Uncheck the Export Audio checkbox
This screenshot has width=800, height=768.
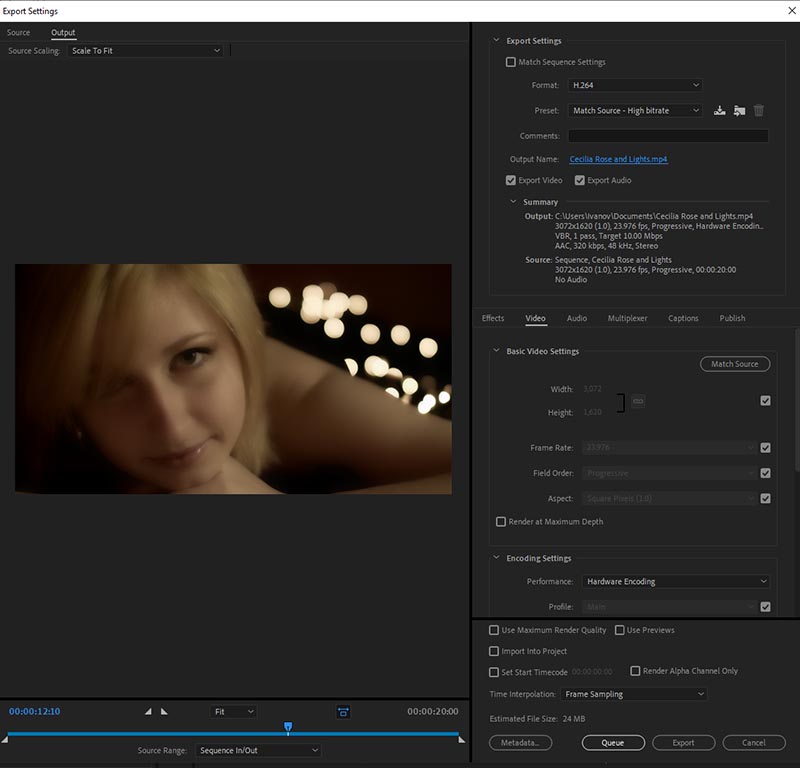(x=580, y=180)
